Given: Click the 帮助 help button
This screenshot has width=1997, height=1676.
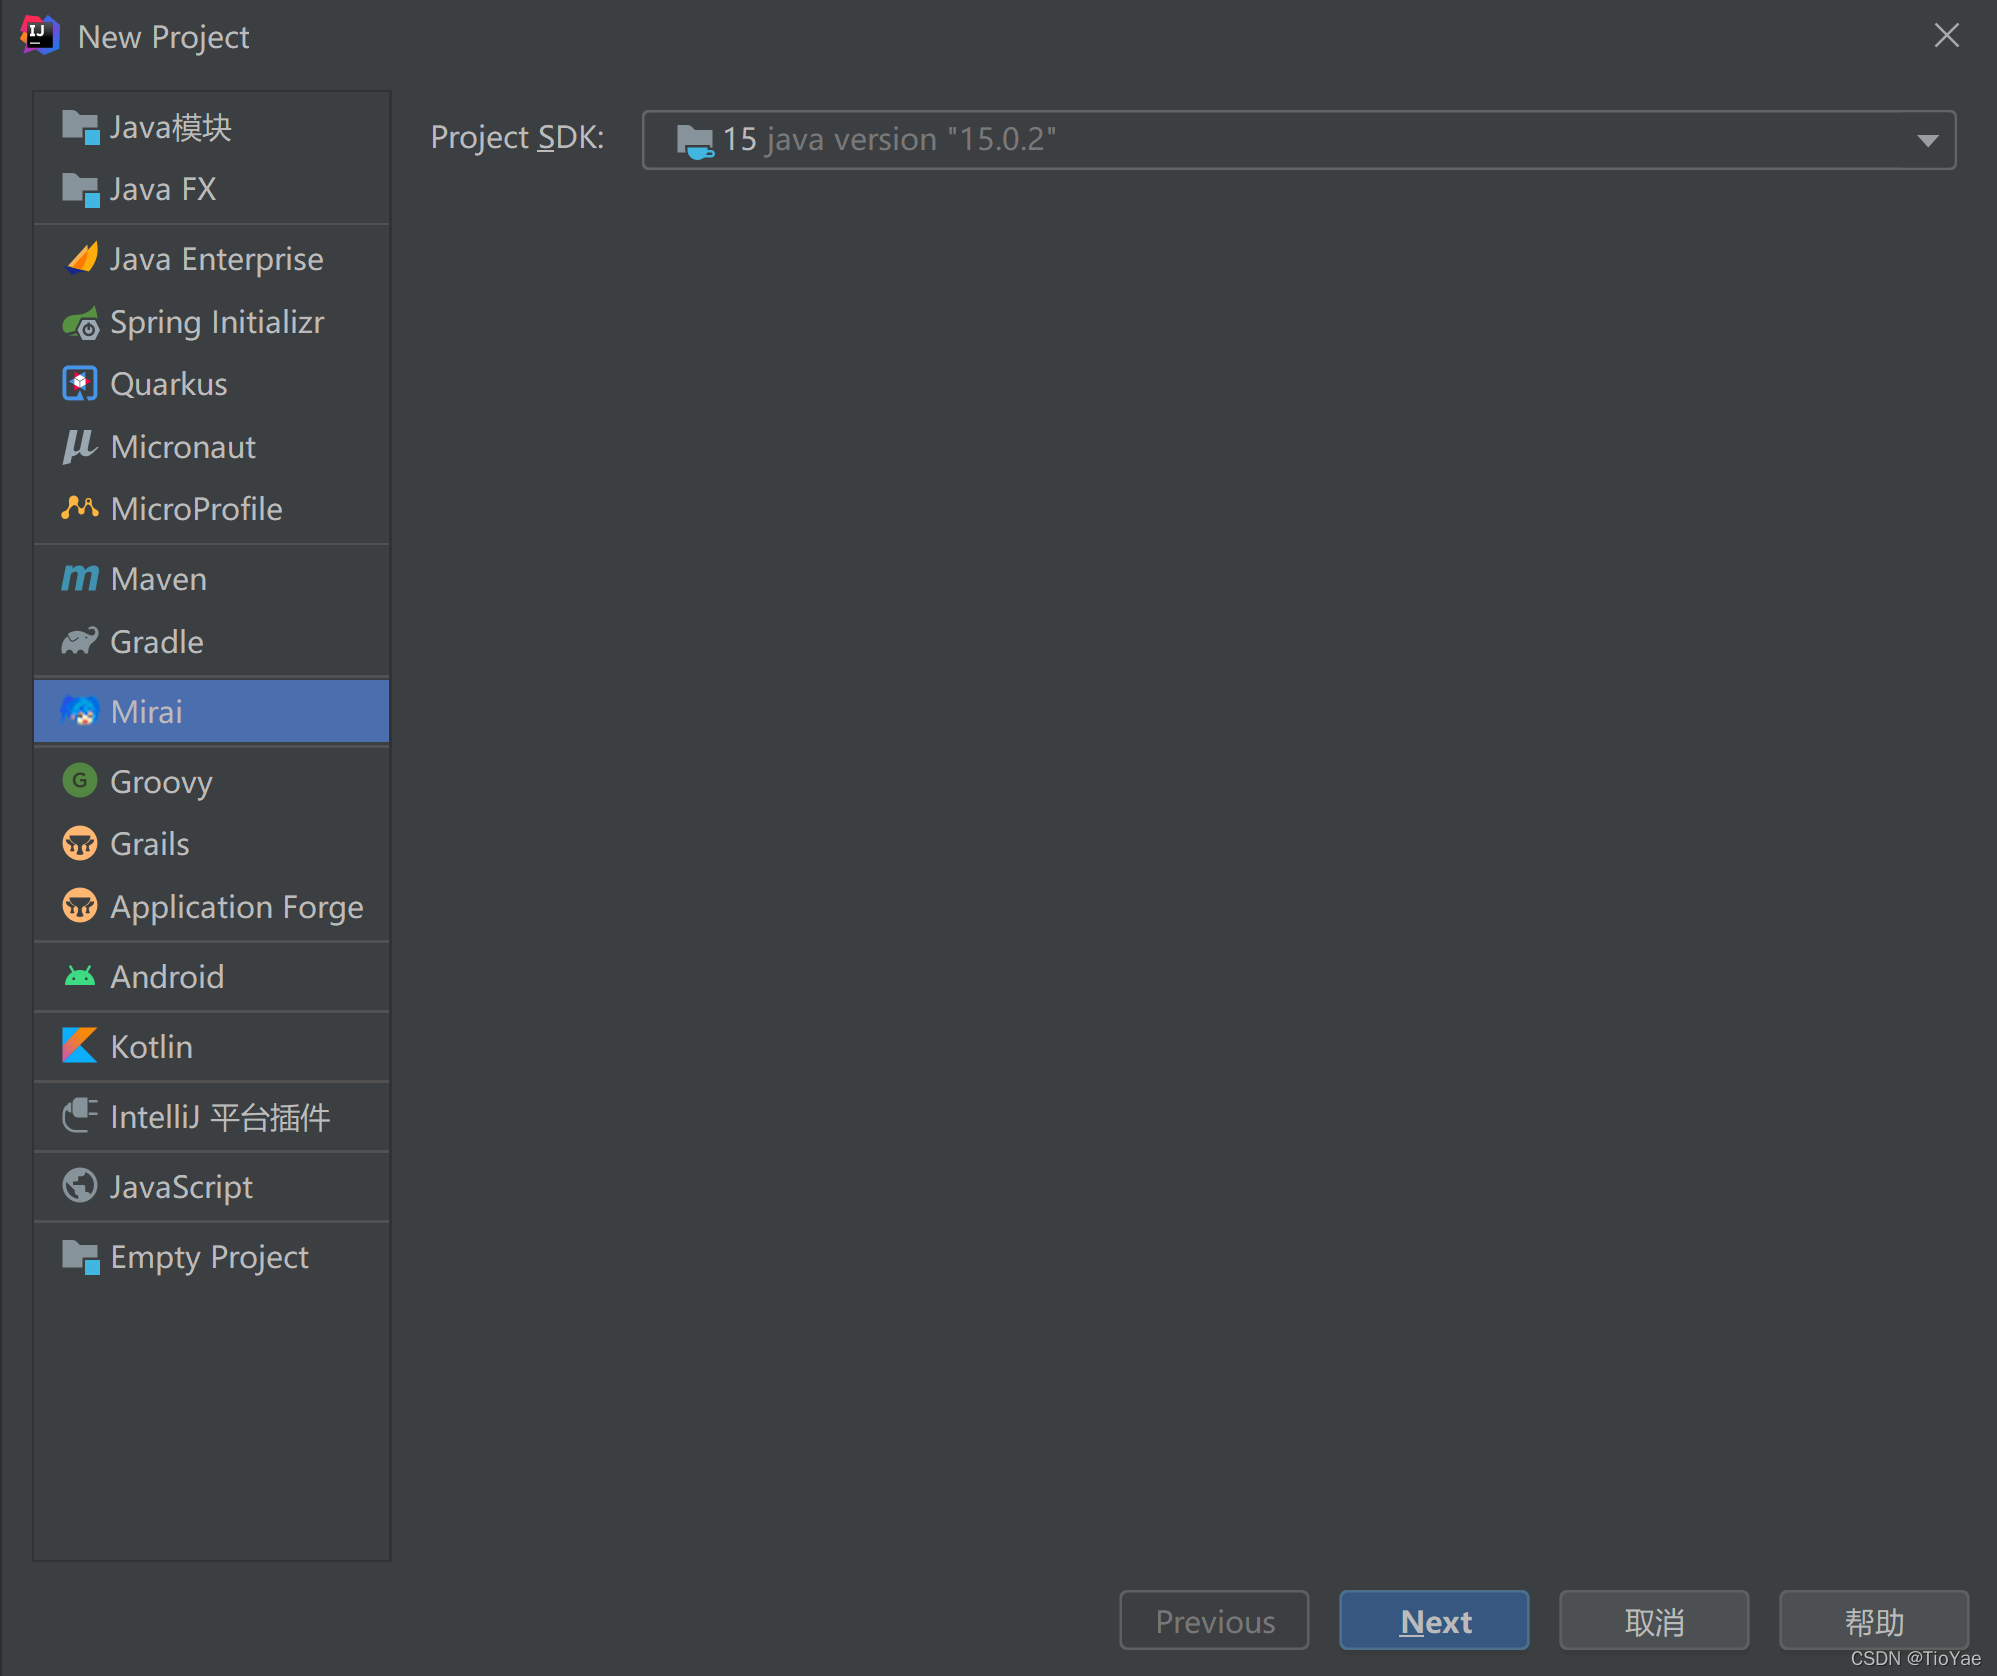Looking at the screenshot, I should coord(1874,1620).
